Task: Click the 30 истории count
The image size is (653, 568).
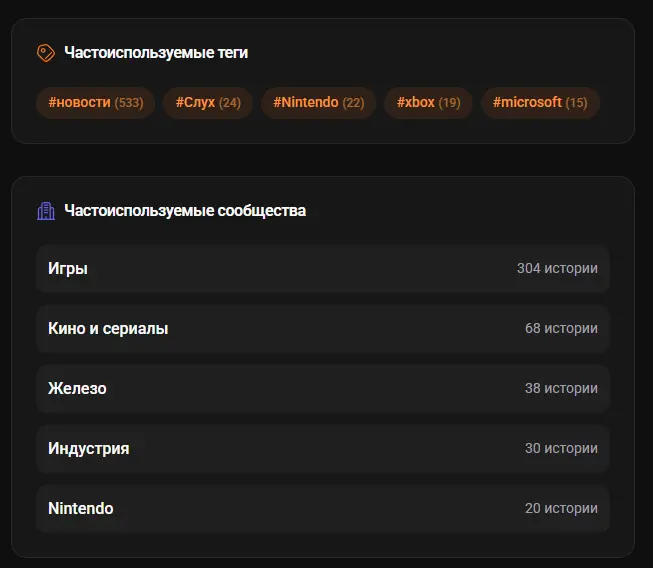Action: coord(561,449)
